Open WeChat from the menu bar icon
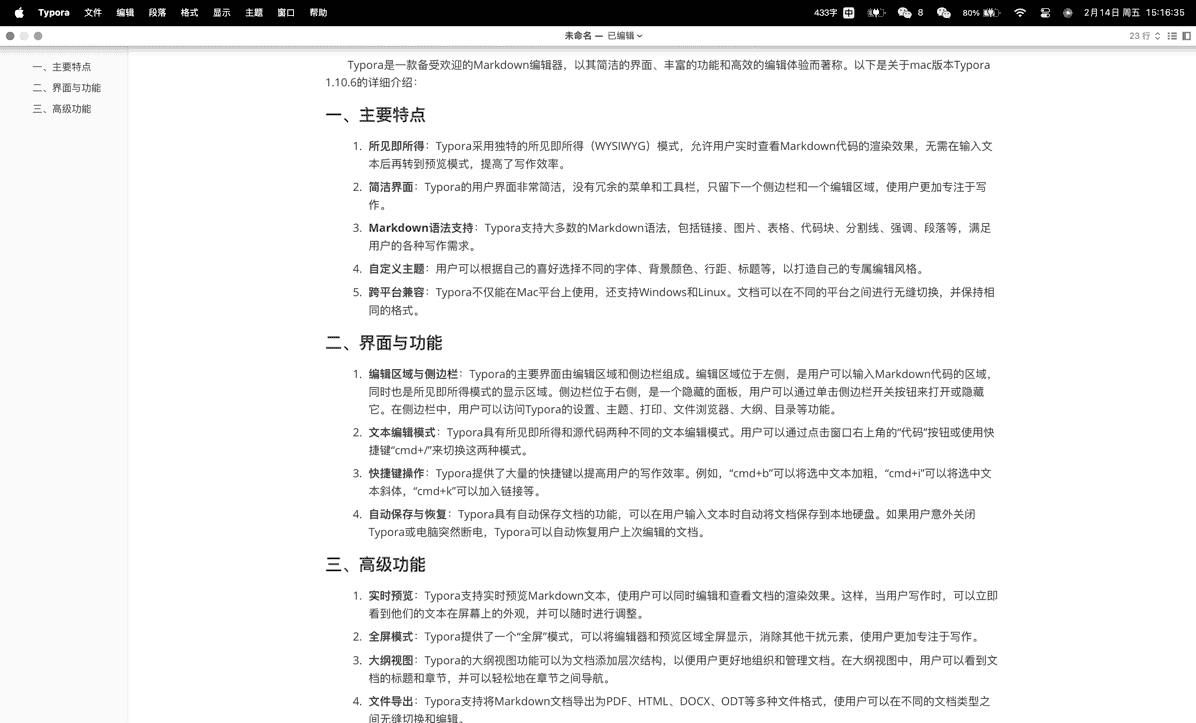 [905, 13]
